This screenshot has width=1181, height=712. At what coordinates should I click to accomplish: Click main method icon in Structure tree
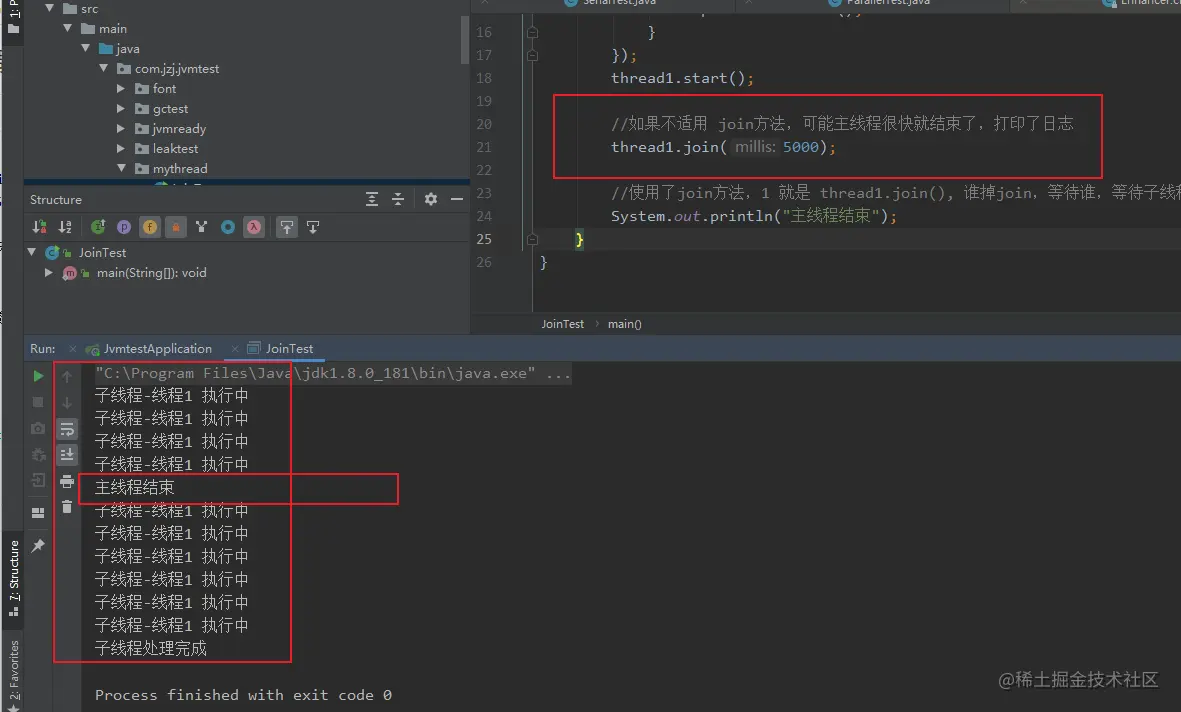pos(69,273)
